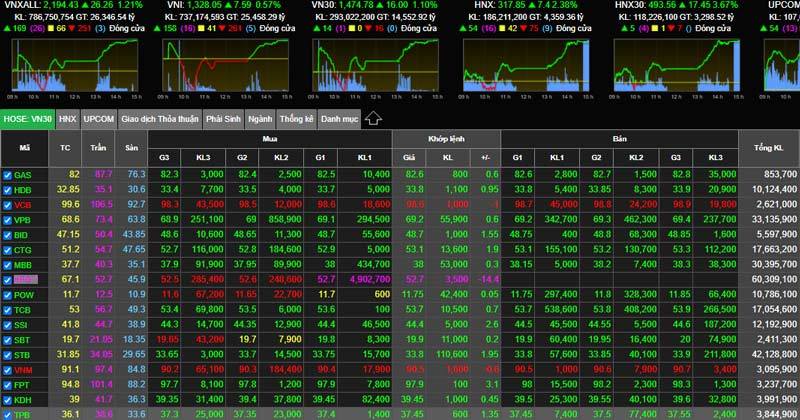This screenshot has height=420, width=800.
Task: Expand the Ngành tab menu
Action: (x=261, y=118)
